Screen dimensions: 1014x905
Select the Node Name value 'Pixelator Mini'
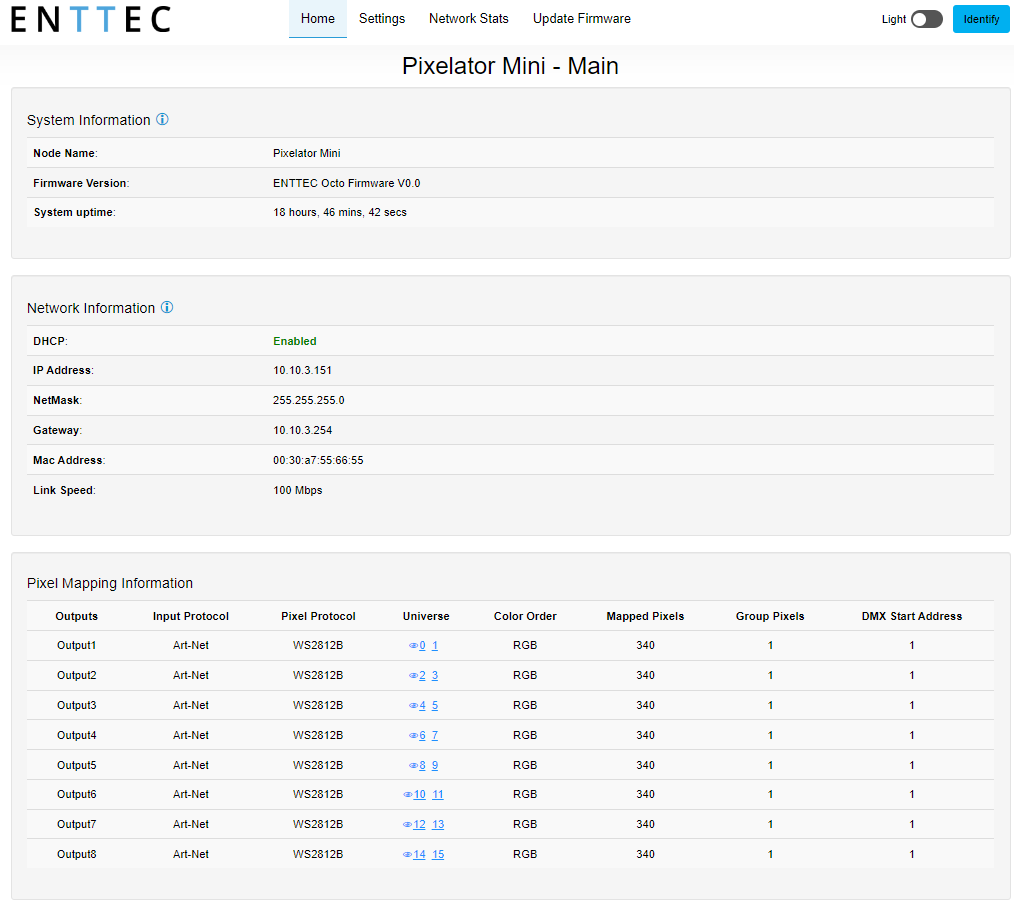click(307, 153)
